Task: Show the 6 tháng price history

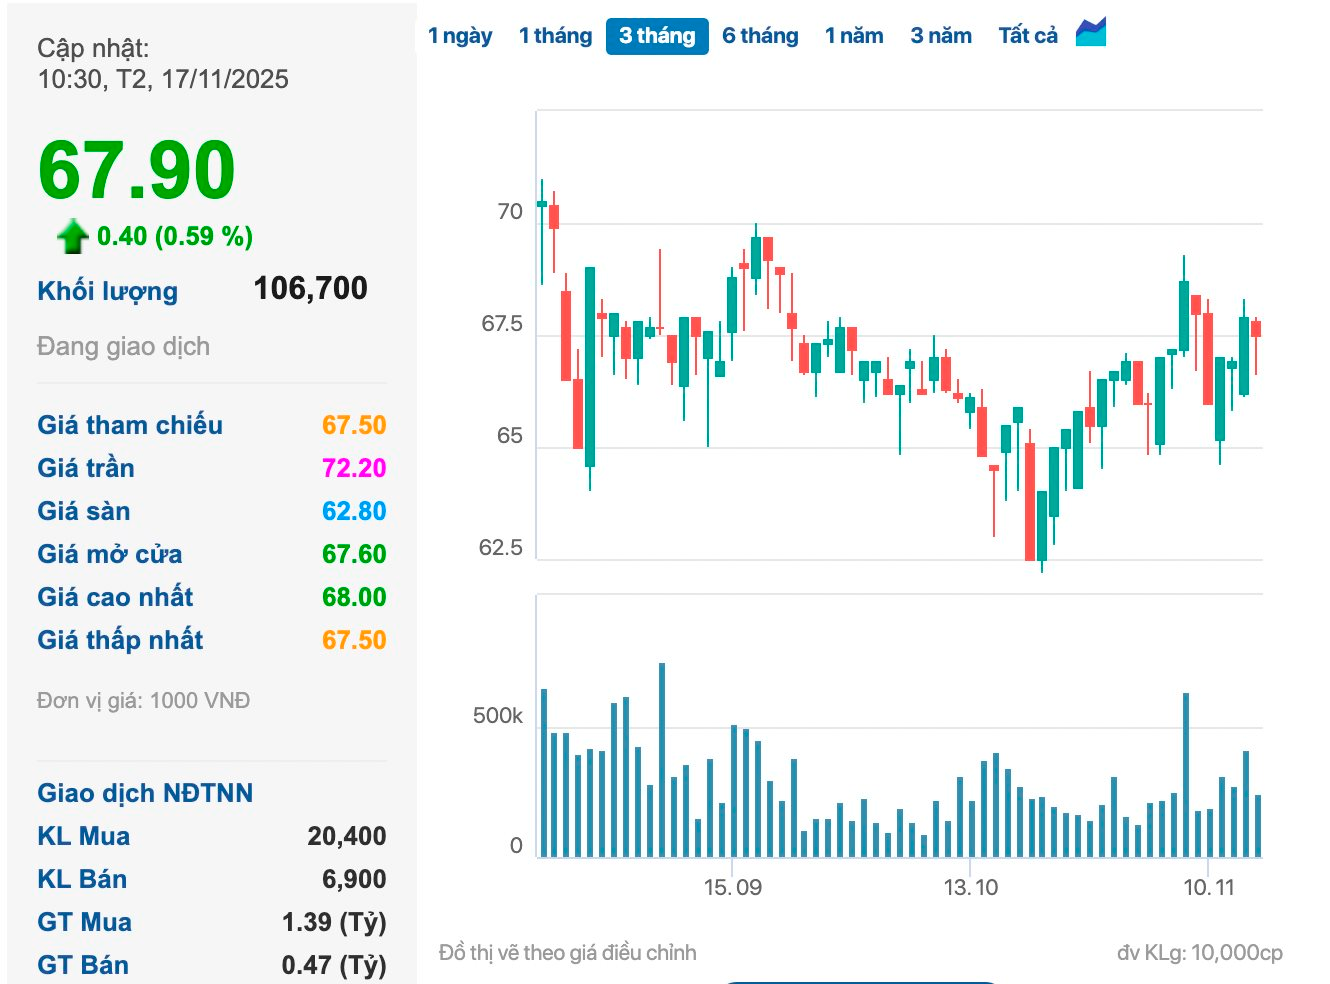Action: coord(760,36)
